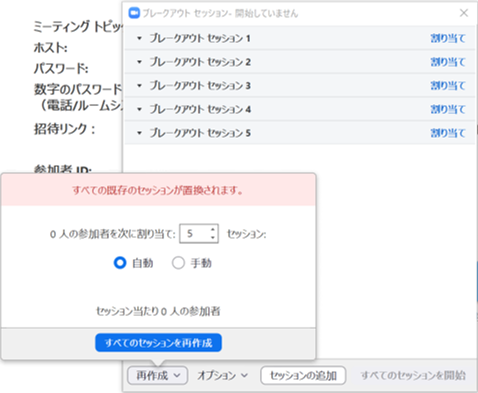
Task: Select ブレークアウト セッション 2 row label
Action: [x=200, y=62]
